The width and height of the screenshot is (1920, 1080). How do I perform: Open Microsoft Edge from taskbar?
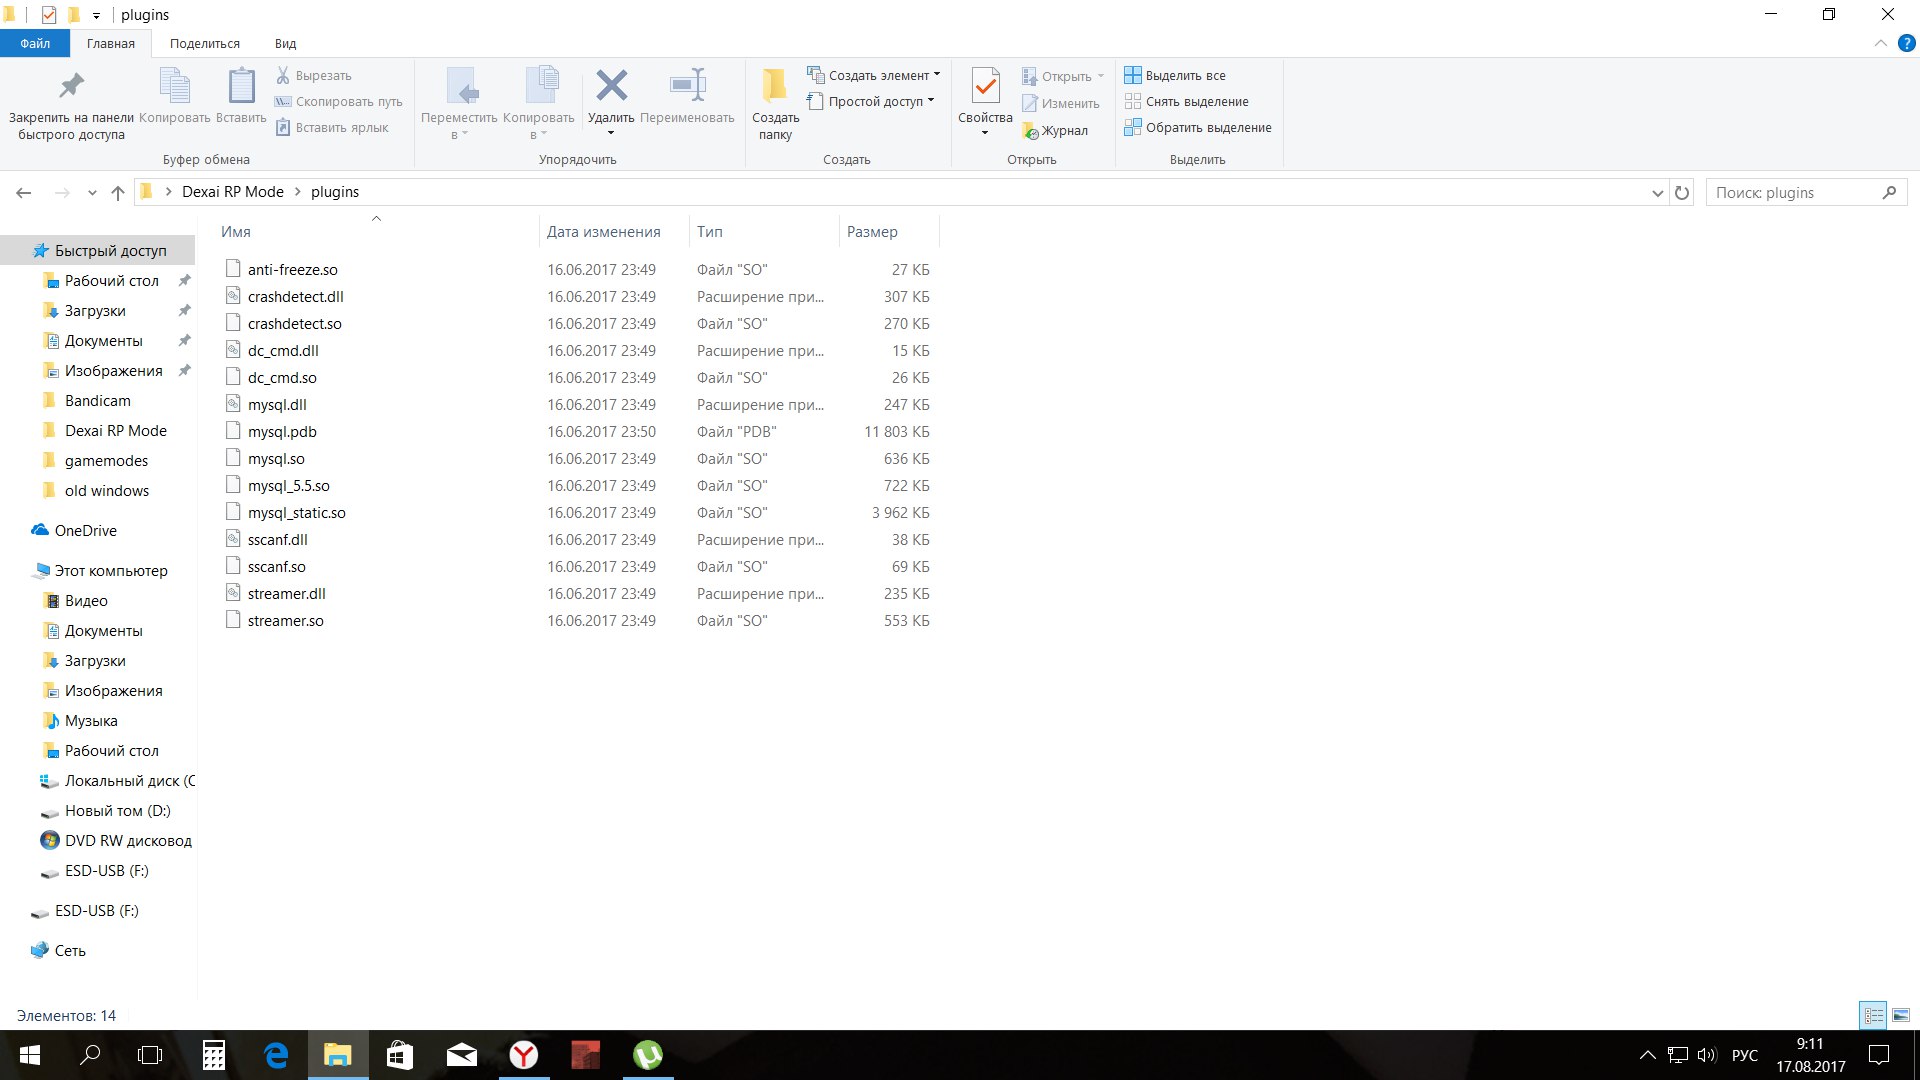(x=276, y=1055)
